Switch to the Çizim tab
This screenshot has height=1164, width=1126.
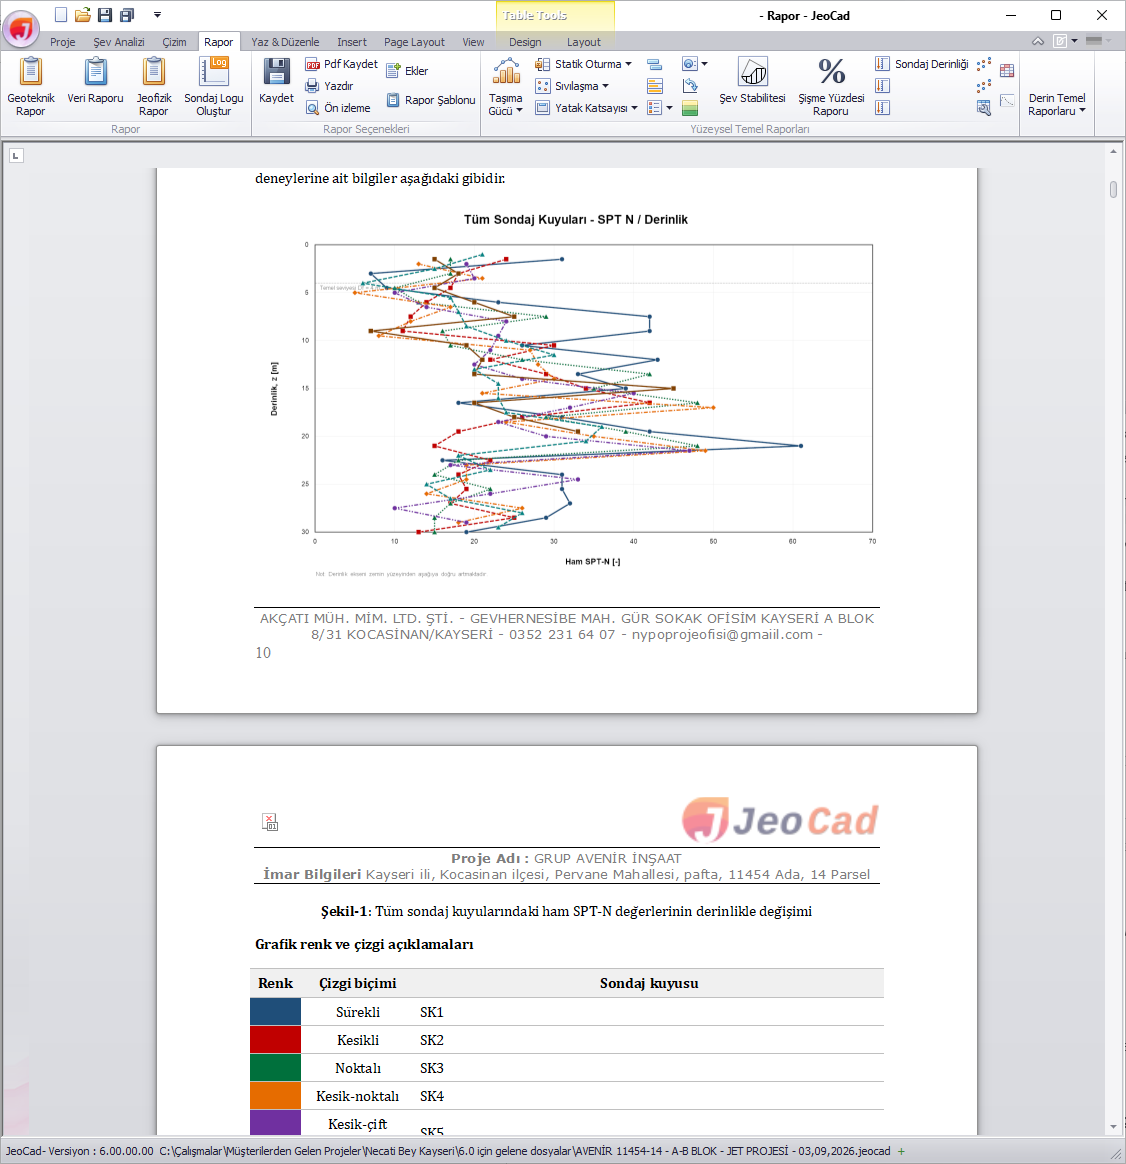(x=174, y=42)
